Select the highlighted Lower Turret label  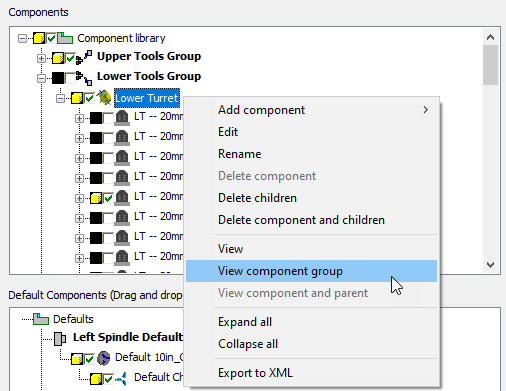click(147, 98)
